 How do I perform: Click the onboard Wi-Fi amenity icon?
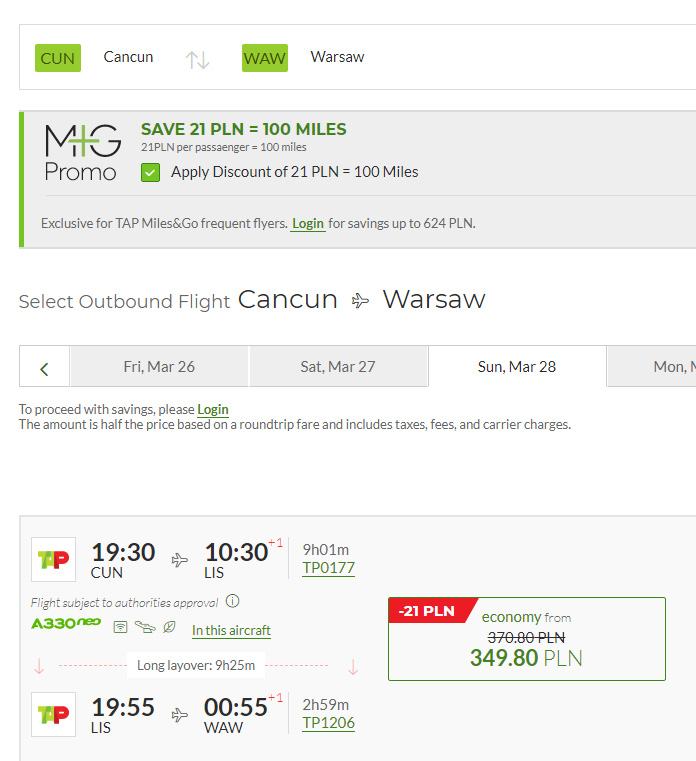pyautogui.click(x=120, y=627)
